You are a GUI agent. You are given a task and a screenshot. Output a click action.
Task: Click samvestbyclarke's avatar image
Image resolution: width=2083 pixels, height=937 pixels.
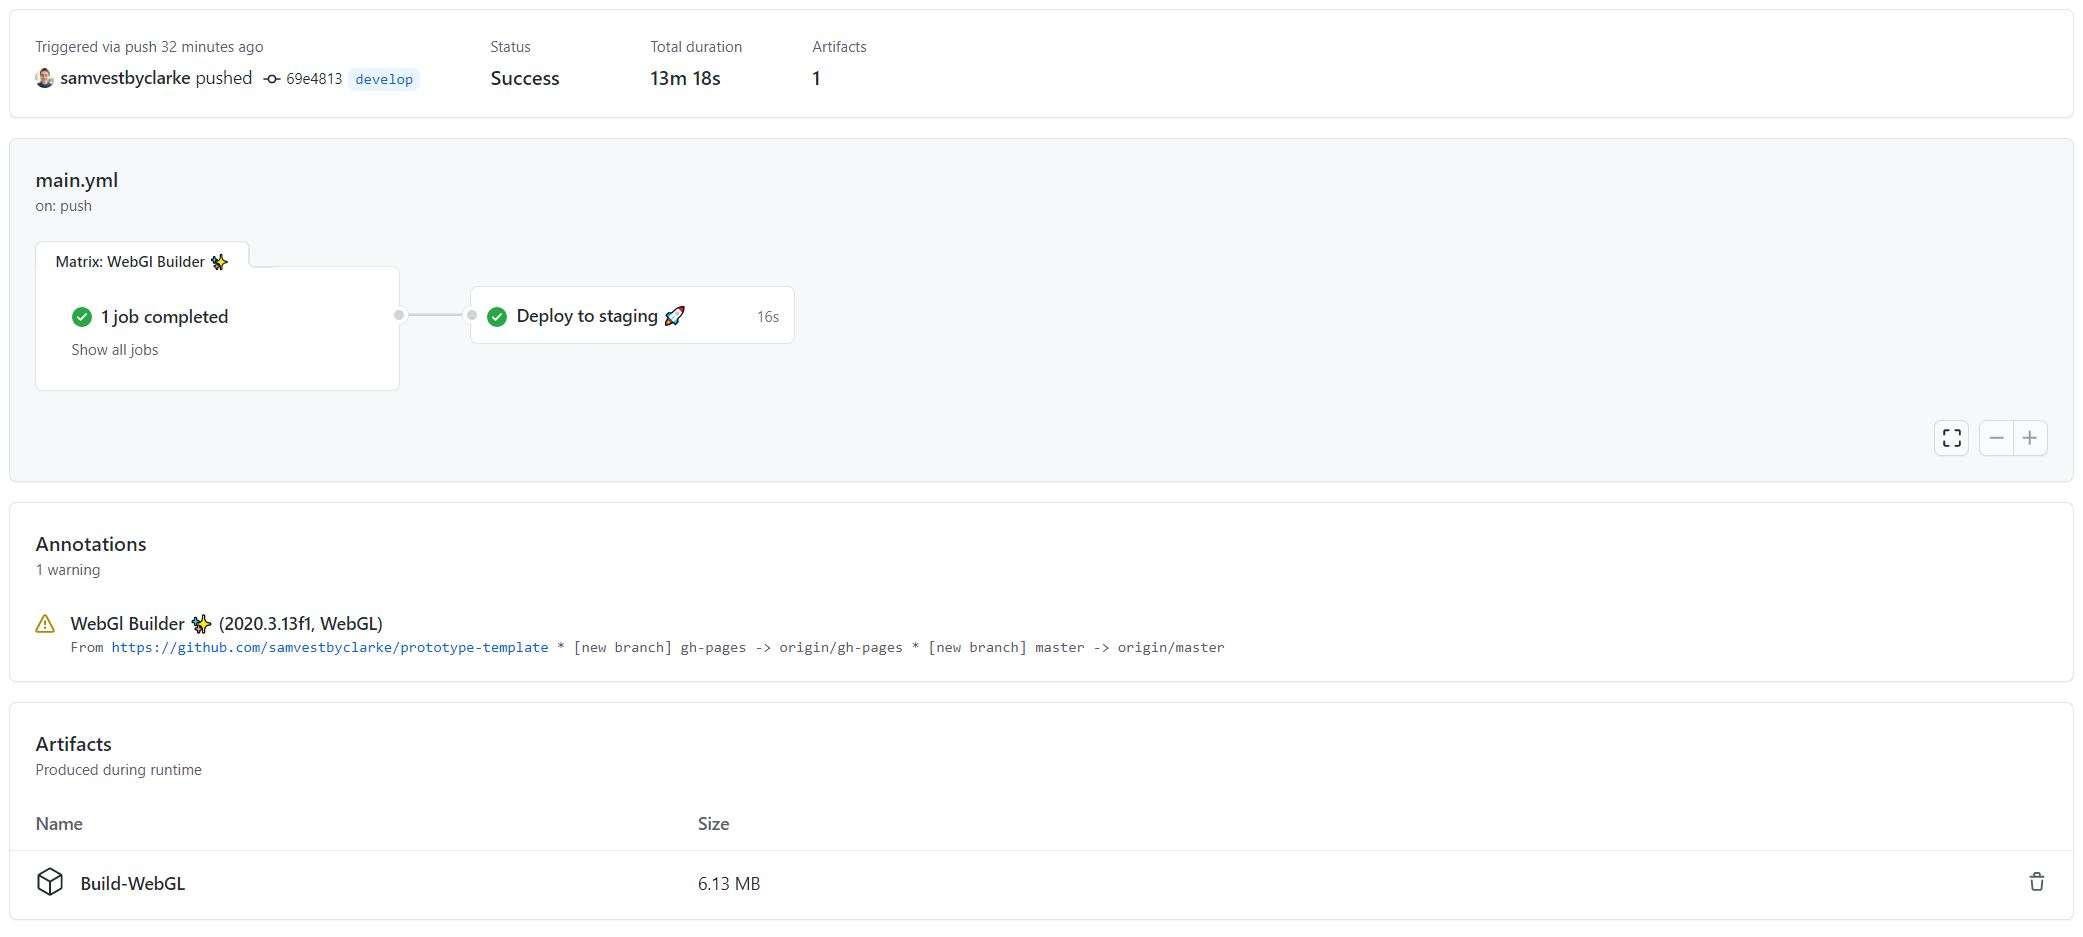(x=43, y=78)
